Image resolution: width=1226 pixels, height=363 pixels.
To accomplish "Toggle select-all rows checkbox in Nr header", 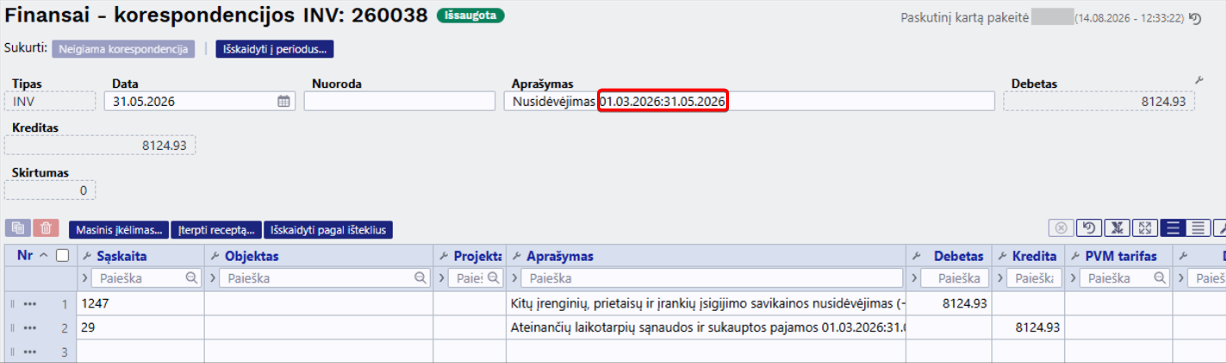I will point(63,256).
